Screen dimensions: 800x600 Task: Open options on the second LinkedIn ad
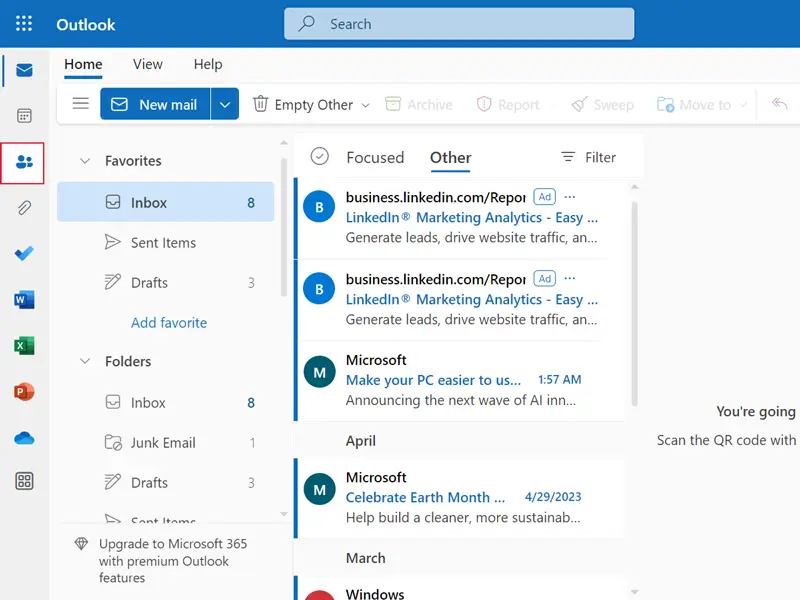click(570, 279)
